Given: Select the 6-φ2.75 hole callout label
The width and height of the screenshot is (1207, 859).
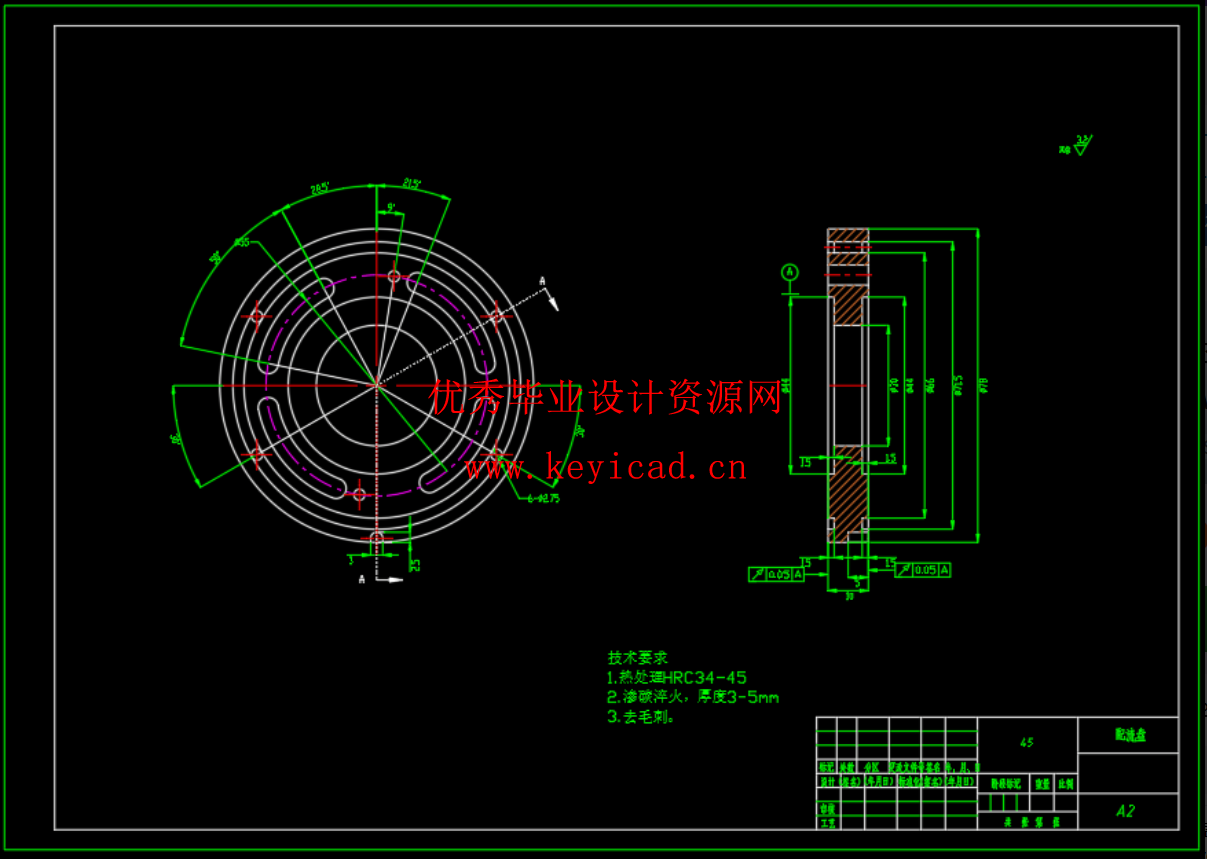Looking at the screenshot, I should (x=543, y=498).
